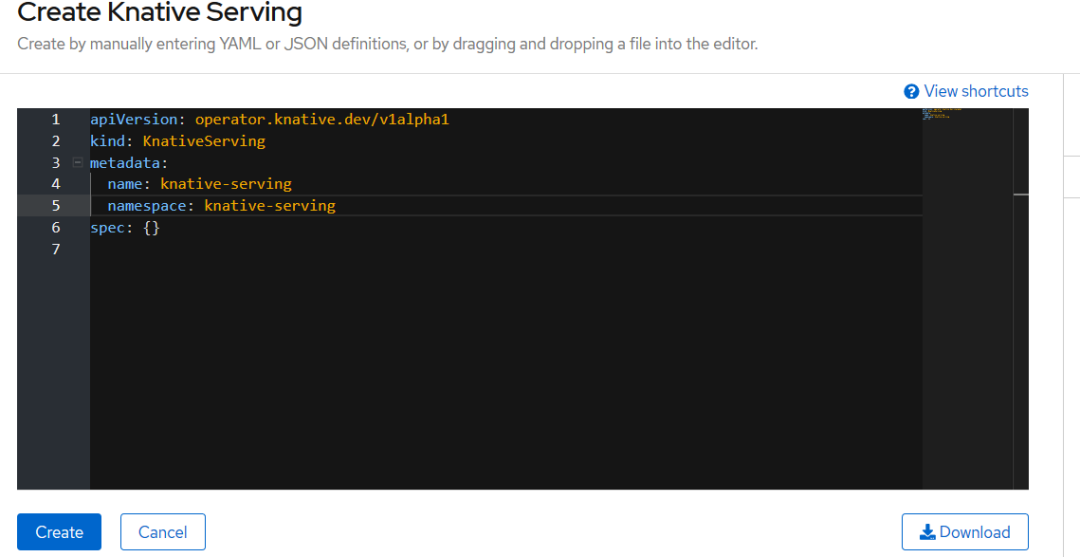Click the View shortcuts question mark icon
This screenshot has width=1080, height=557.
(911, 92)
